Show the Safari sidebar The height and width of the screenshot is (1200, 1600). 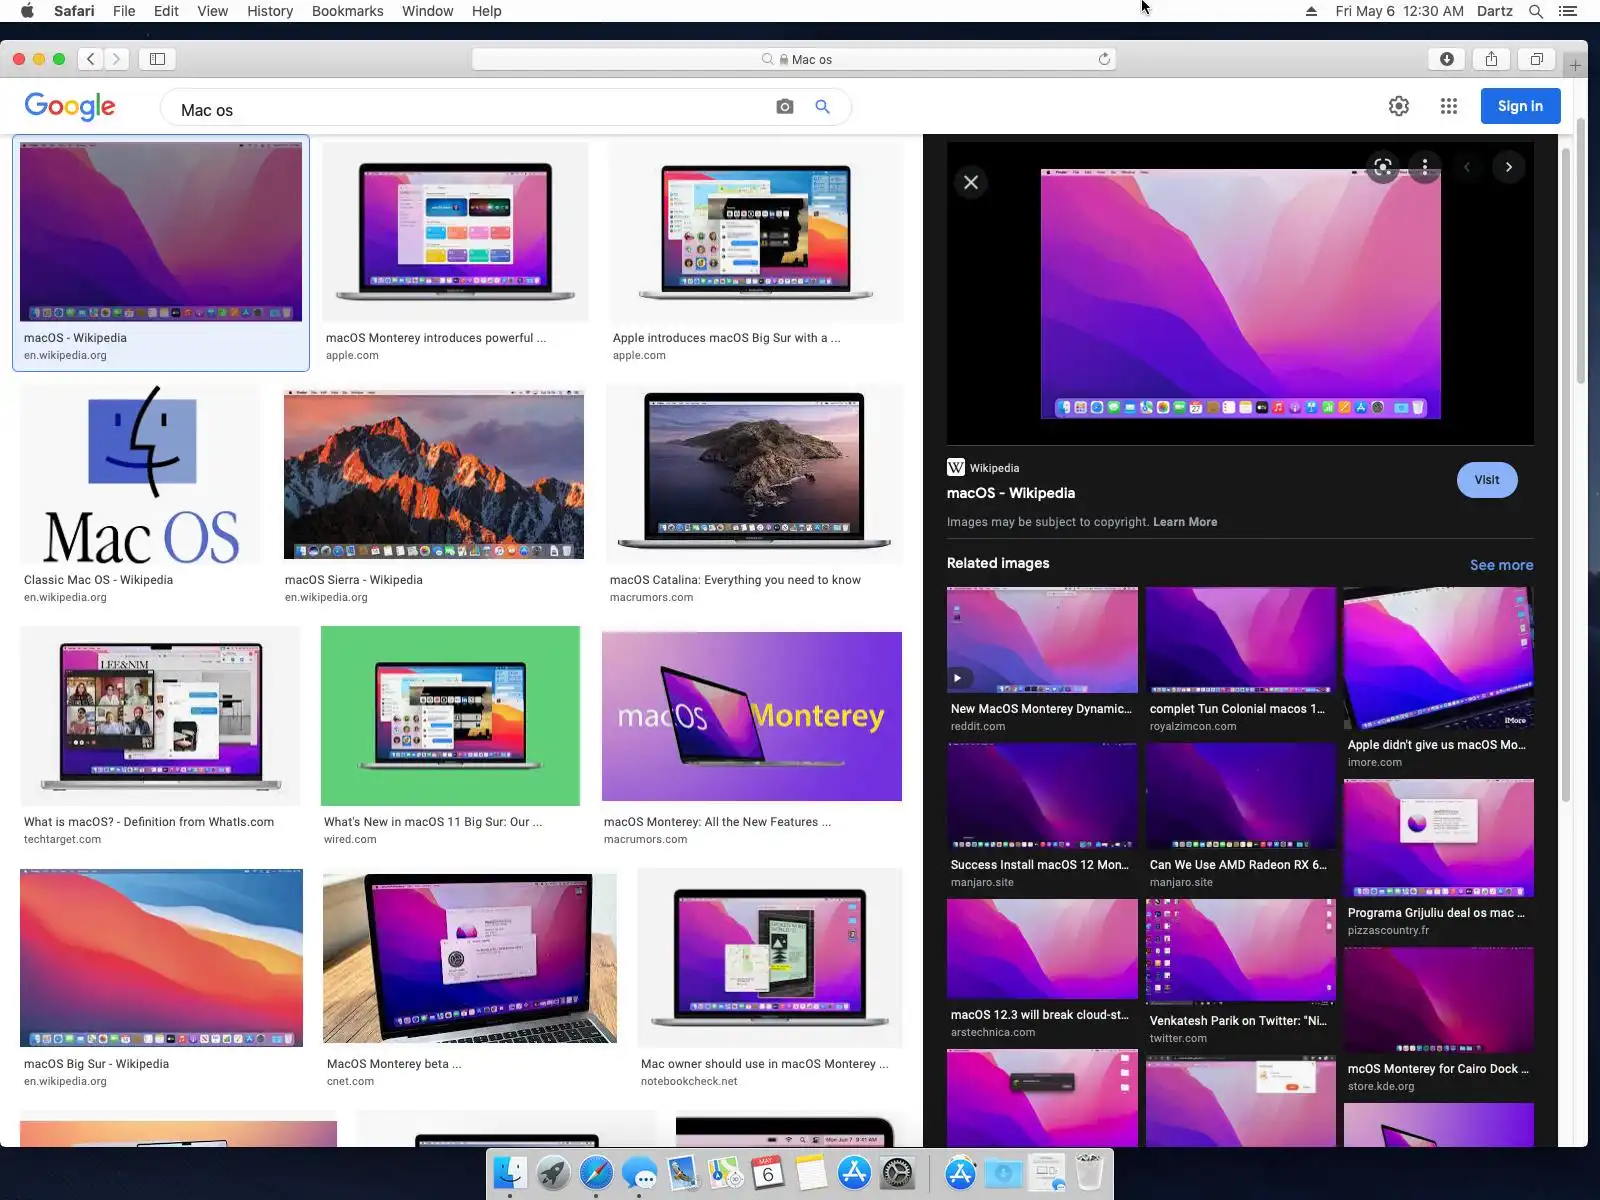coord(158,59)
